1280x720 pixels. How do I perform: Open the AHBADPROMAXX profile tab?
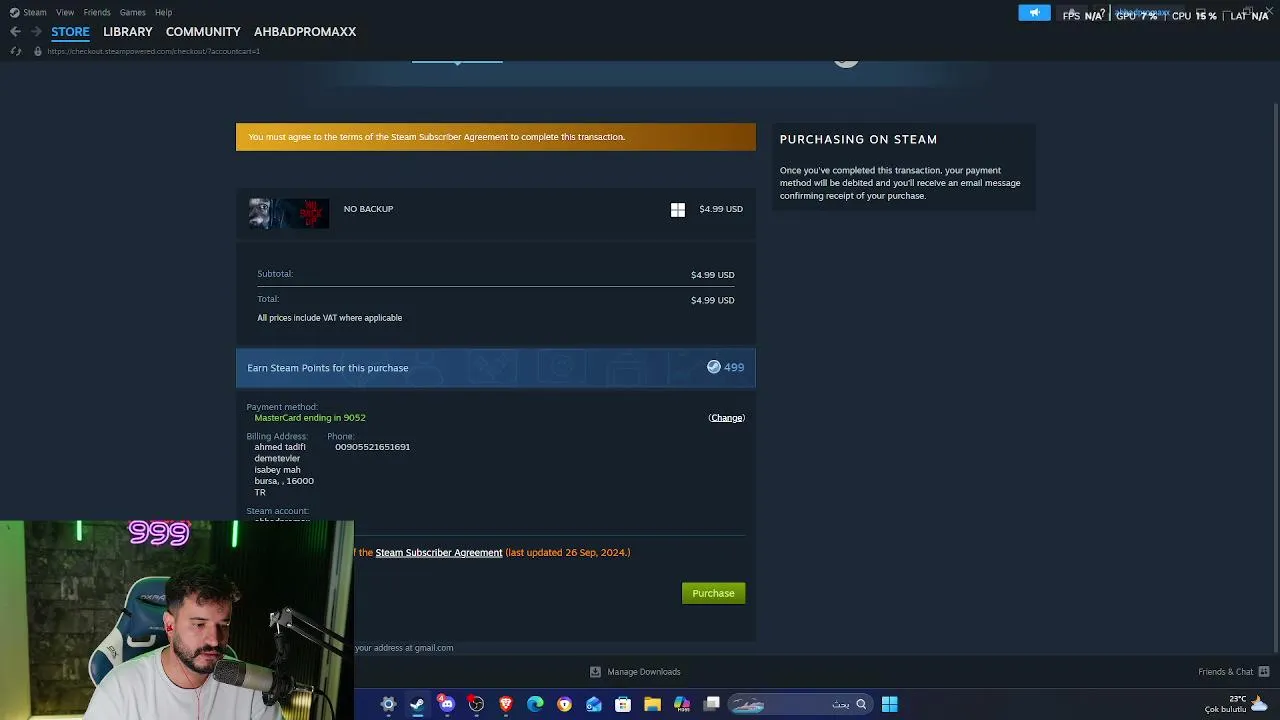305,32
